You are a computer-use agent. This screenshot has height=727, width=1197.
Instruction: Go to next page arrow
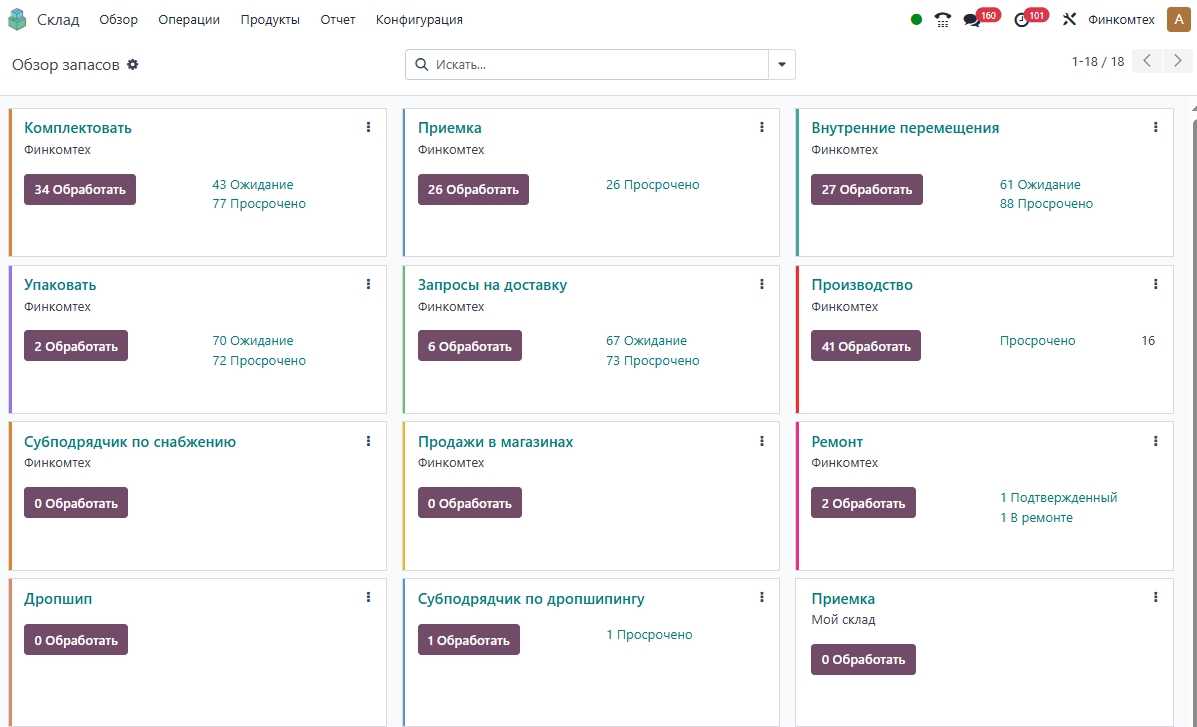tap(1177, 62)
